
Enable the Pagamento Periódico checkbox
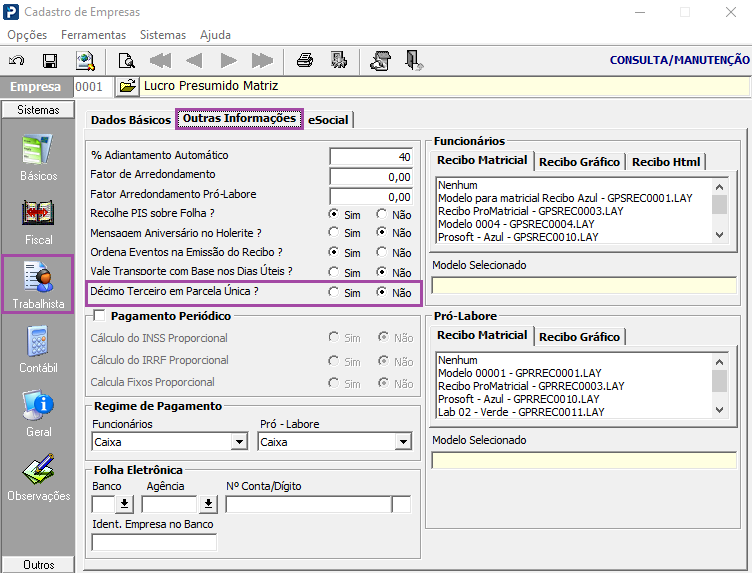tap(98, 316)
